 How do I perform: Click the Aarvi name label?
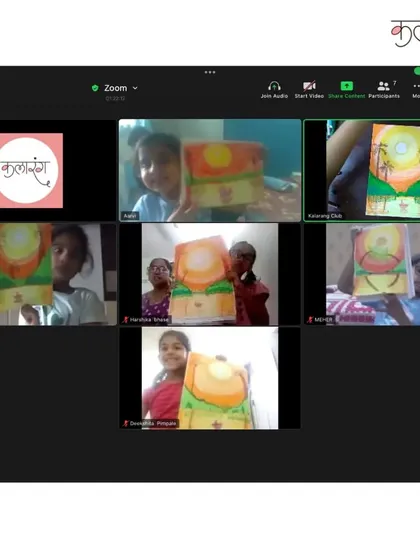click(130, 216)
